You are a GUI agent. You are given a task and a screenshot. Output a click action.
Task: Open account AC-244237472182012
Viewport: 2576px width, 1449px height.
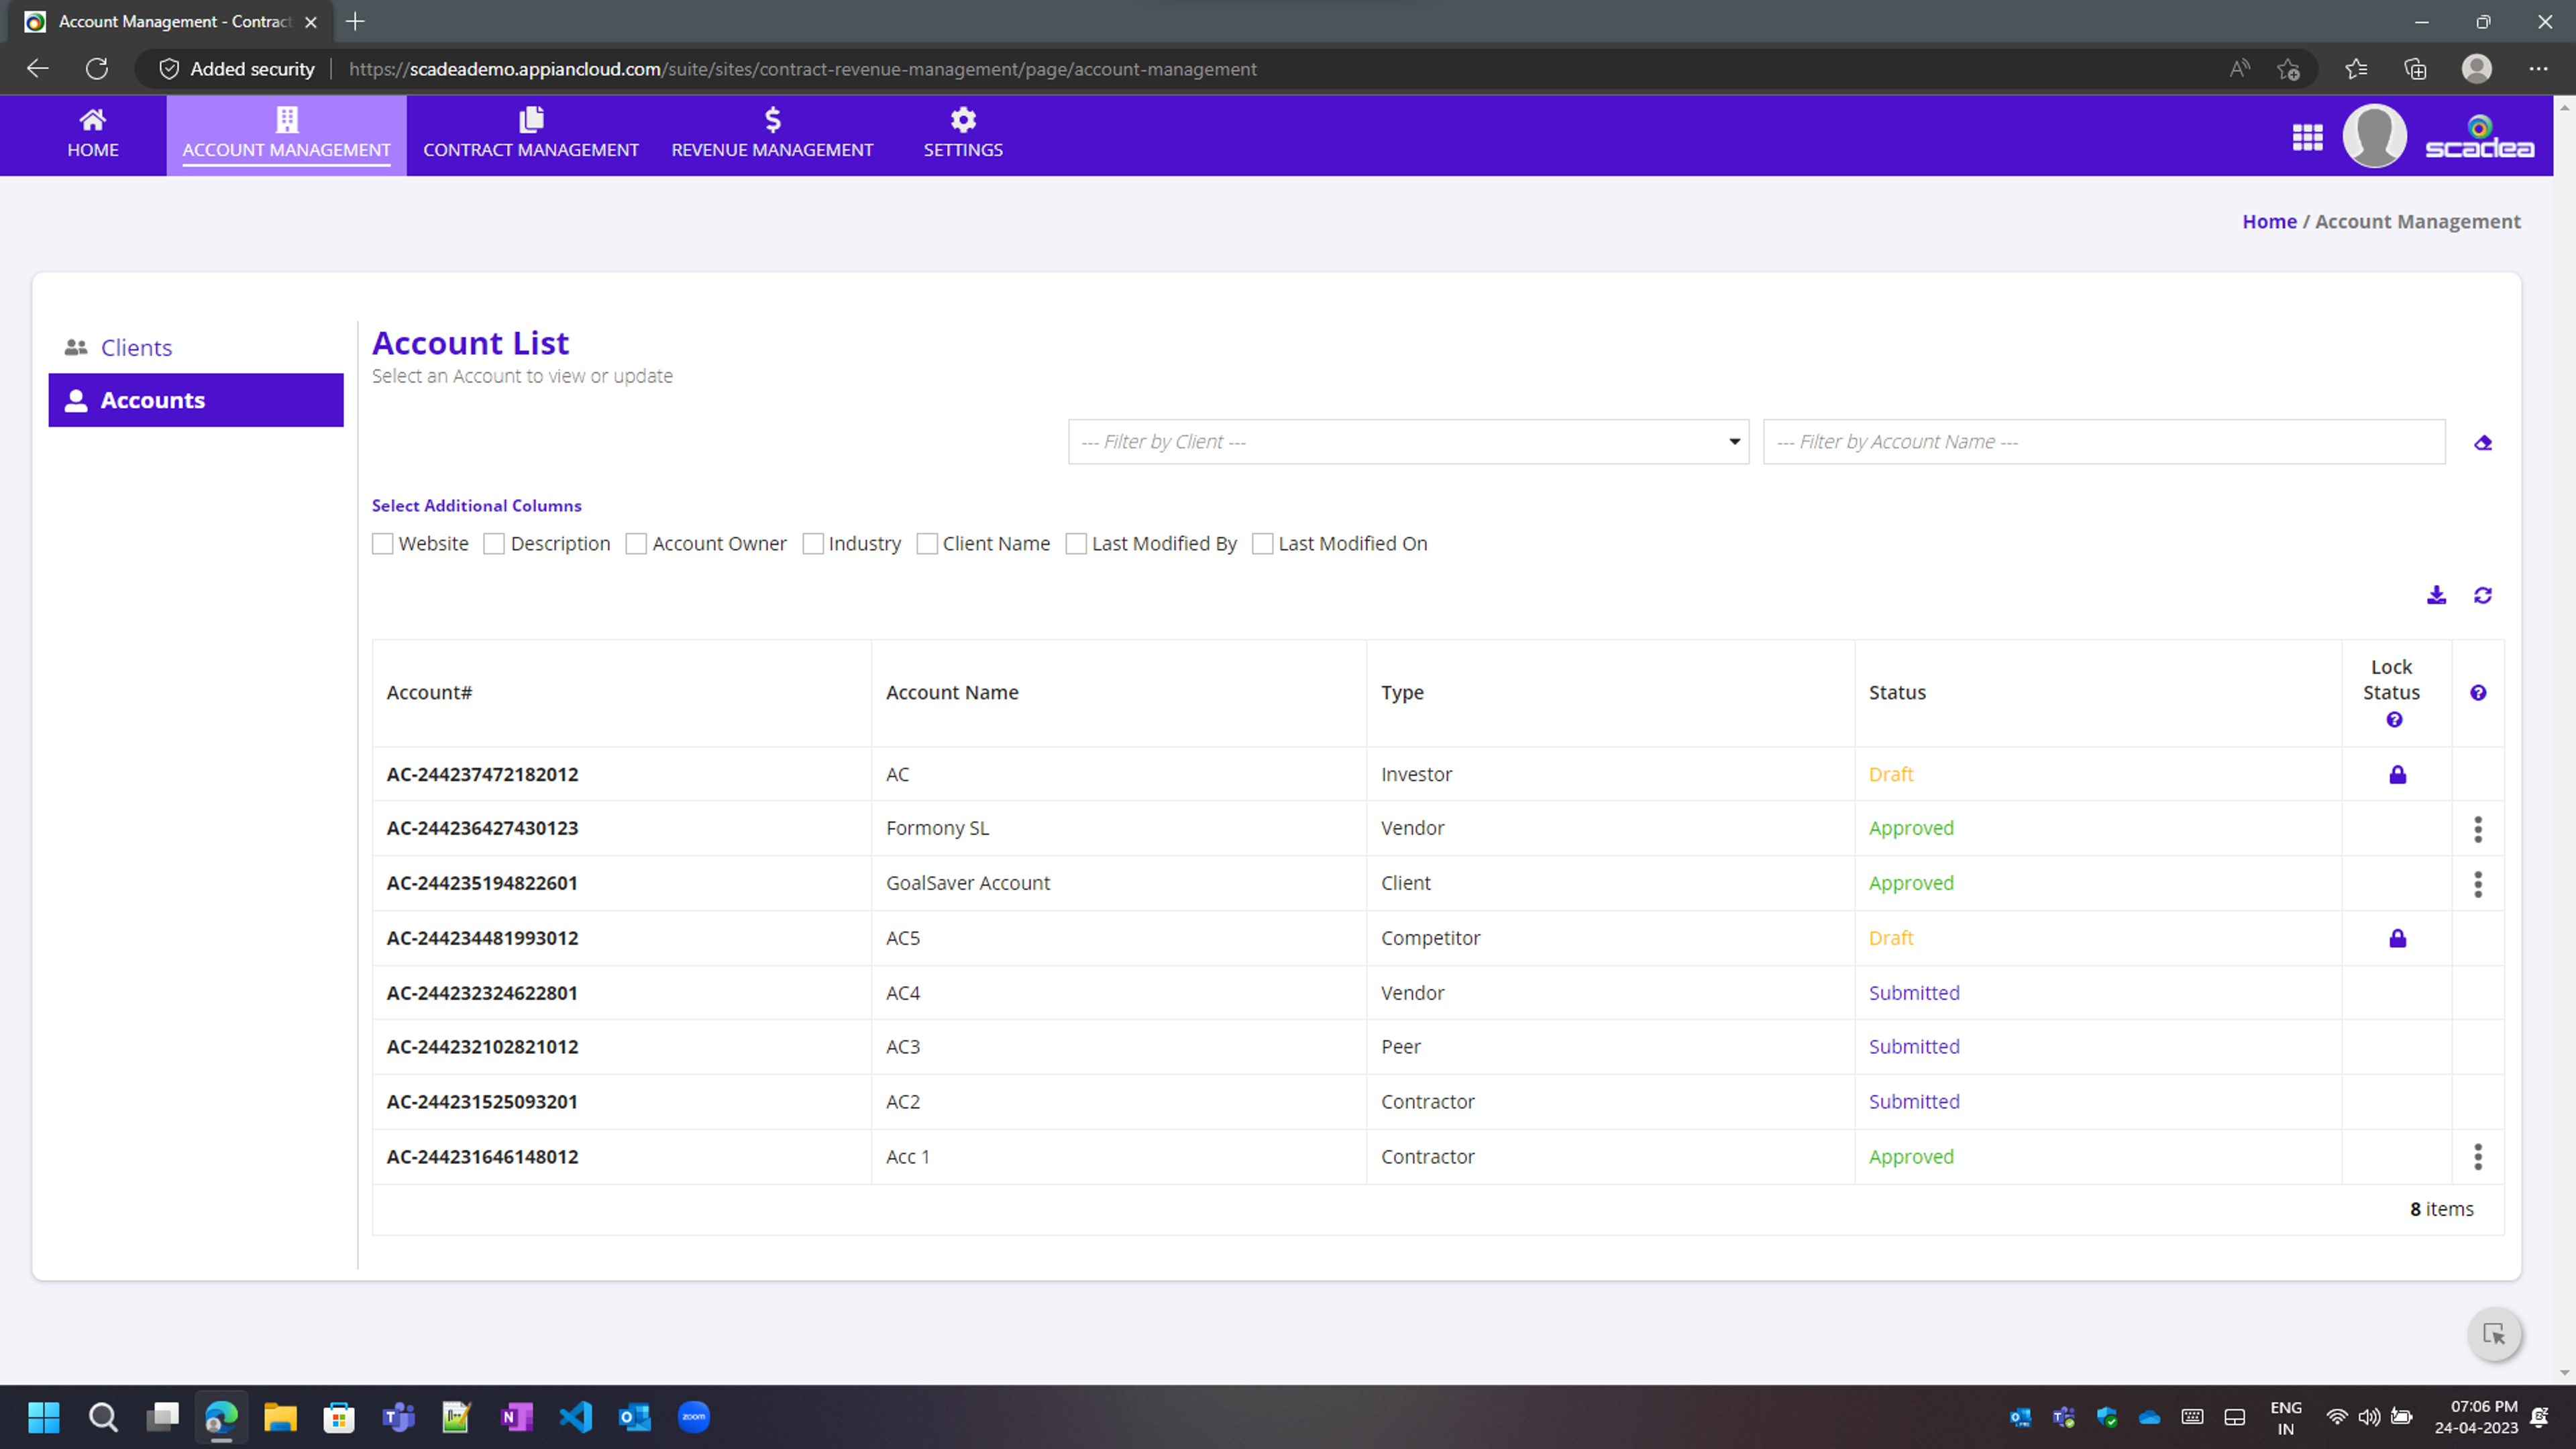pos(482,774)
